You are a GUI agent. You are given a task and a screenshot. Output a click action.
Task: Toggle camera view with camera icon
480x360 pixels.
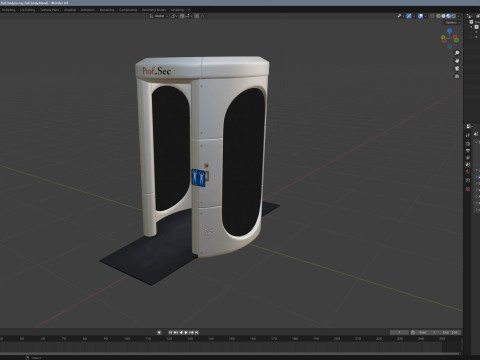click(x=457, y=68)
